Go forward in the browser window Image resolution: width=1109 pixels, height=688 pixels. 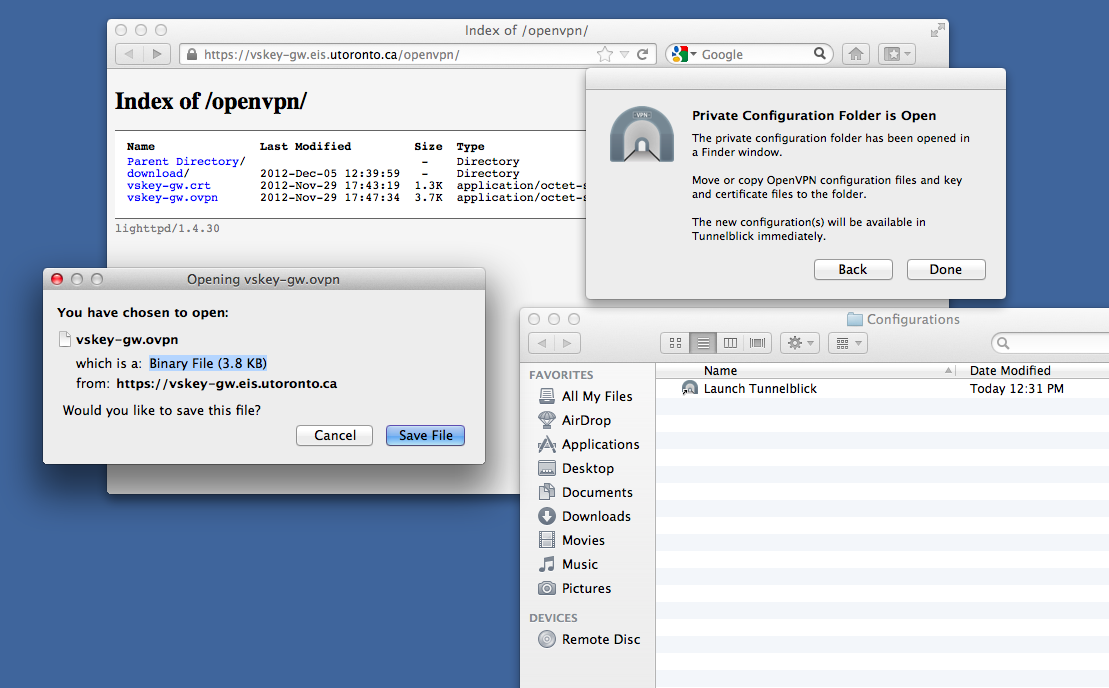tap(157, 54)
